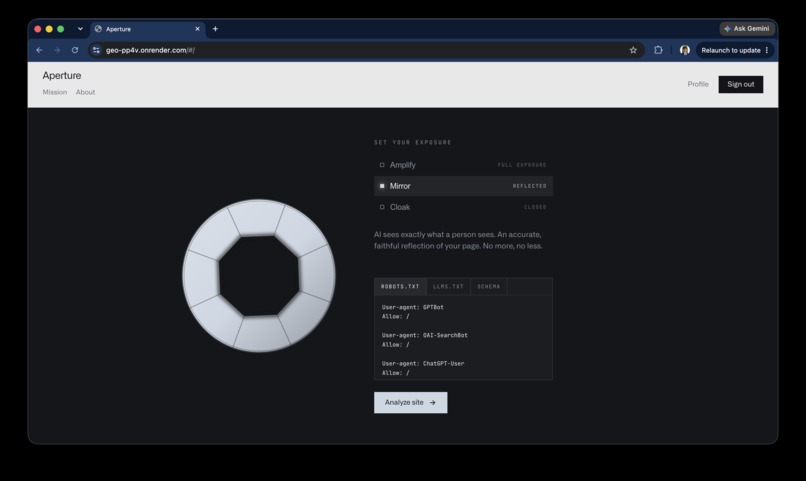Click Relaunch to update
The width and height of the screenshot is (806, 481).
tap(730, 50)
